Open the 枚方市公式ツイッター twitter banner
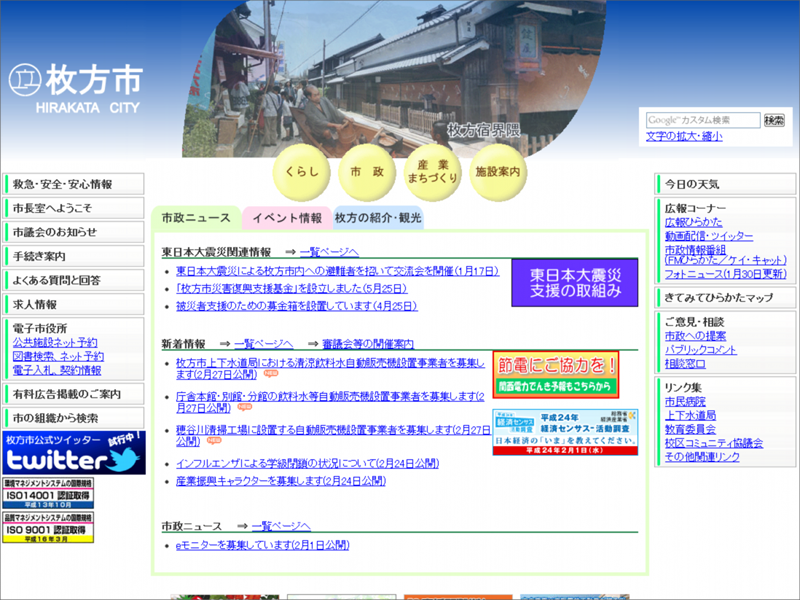Viewport: 800px width, 600px height. (73, 453)
